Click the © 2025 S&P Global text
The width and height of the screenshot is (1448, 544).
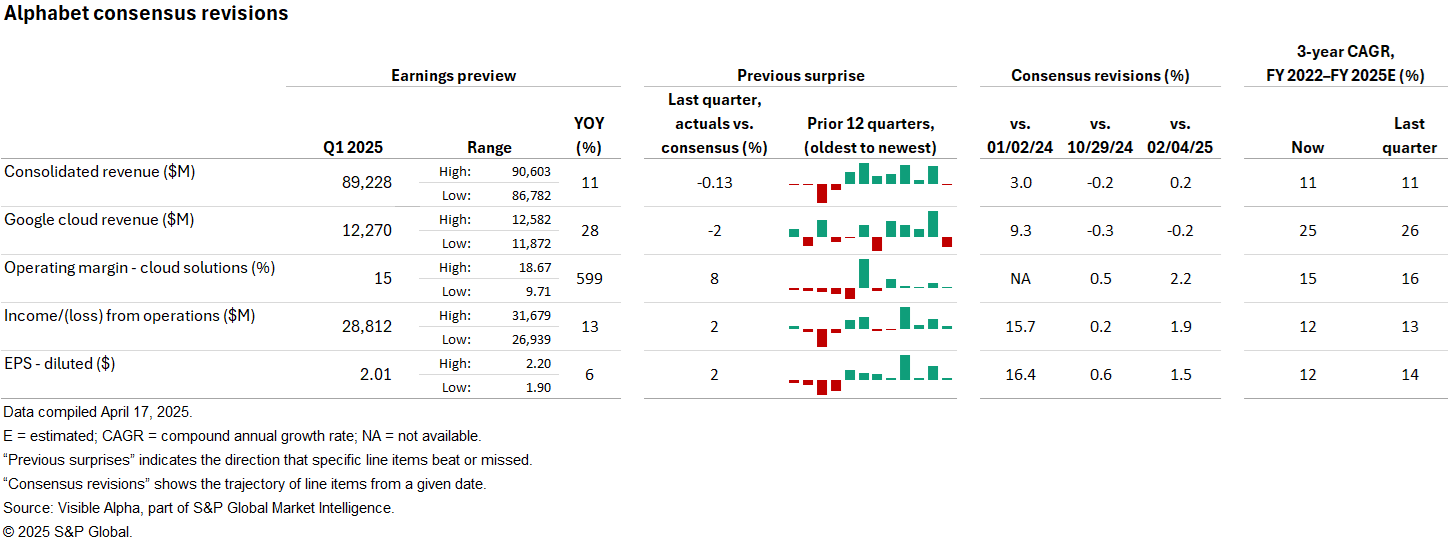tap(67, 532)
